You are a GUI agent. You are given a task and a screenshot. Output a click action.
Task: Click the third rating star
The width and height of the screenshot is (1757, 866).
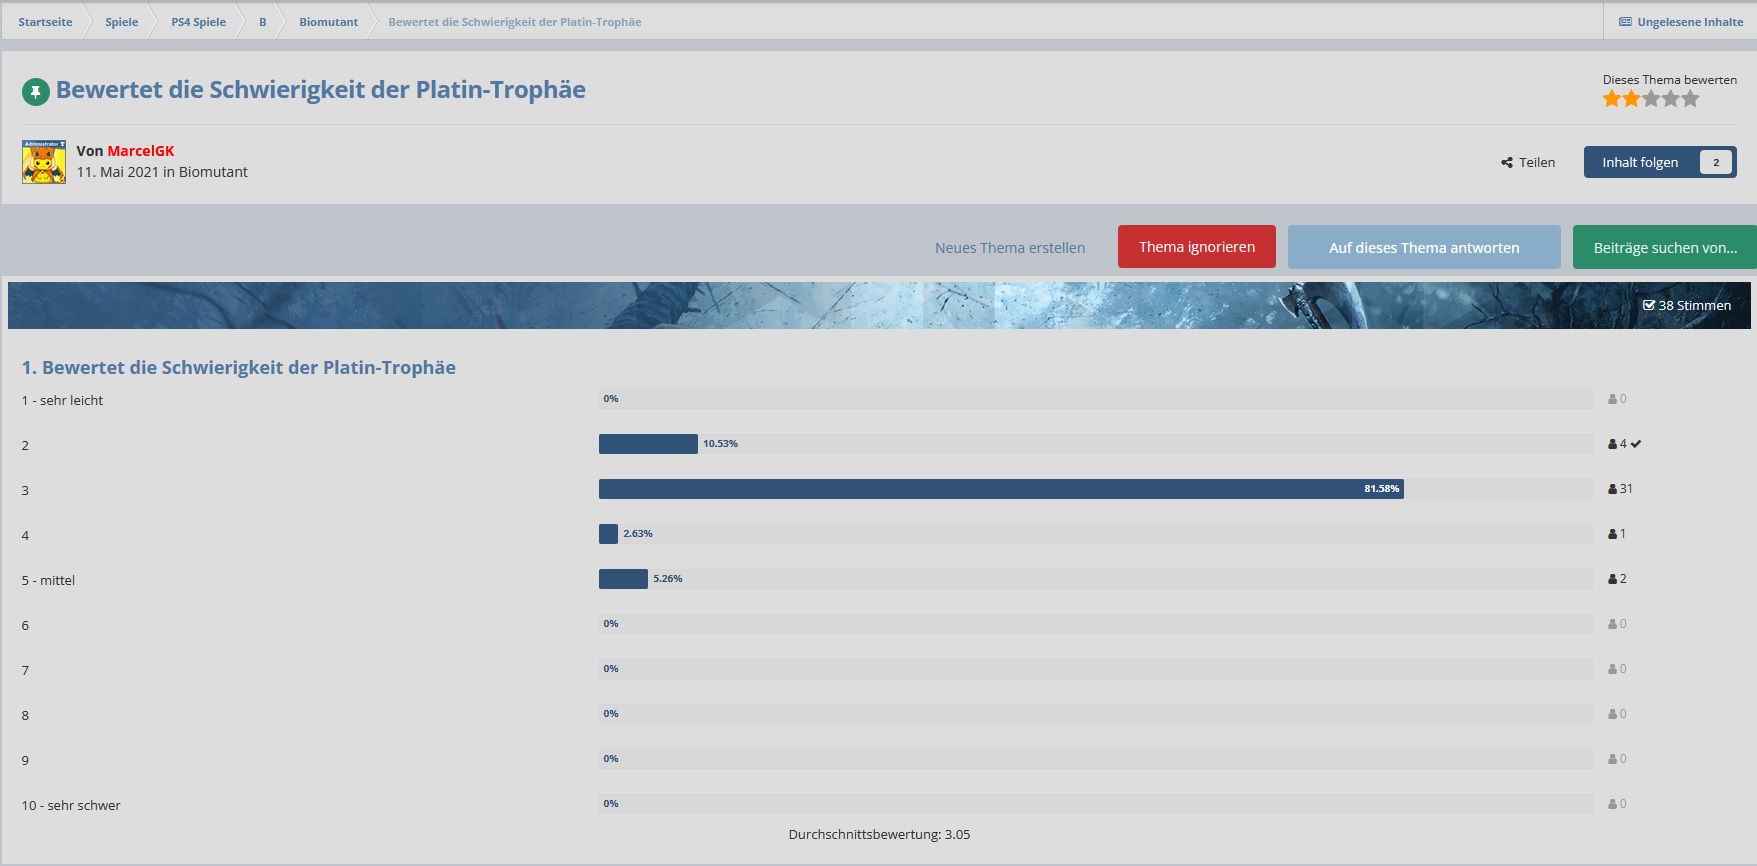coord(1651,99)
